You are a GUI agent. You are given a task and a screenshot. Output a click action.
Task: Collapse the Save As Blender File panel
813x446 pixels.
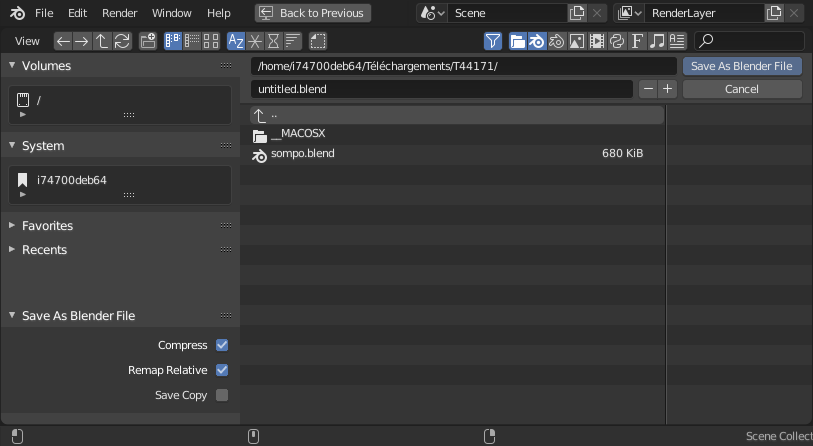[x=12, y=315]
